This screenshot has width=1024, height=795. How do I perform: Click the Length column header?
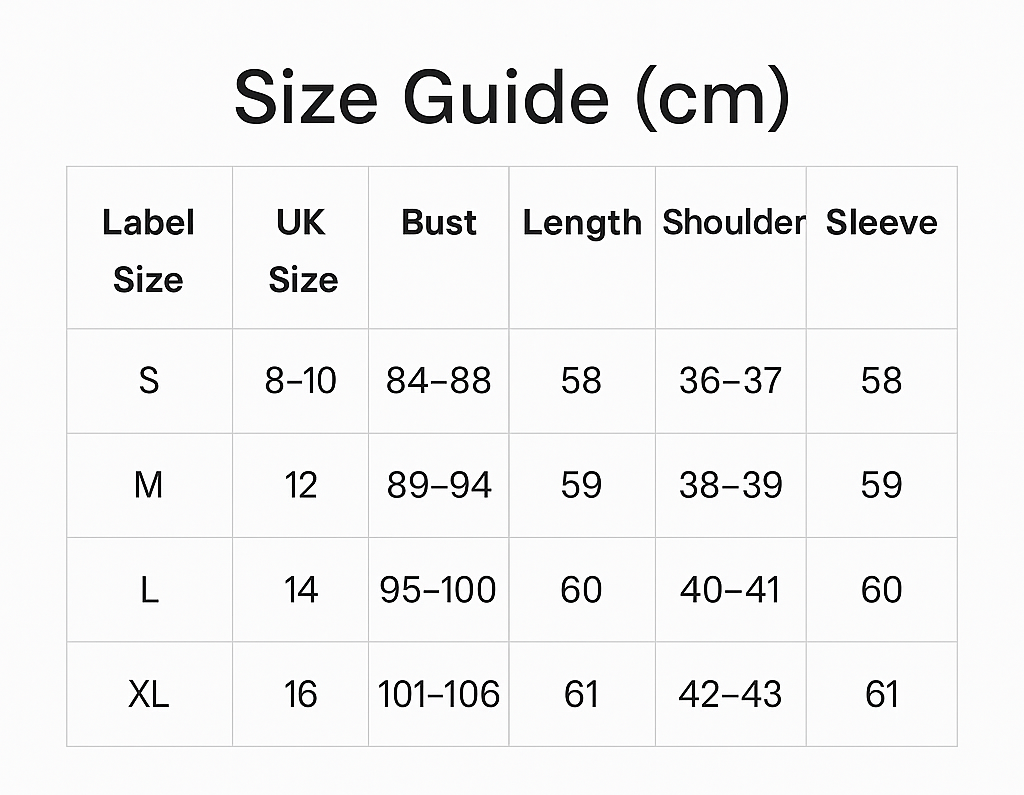point(581,224)
